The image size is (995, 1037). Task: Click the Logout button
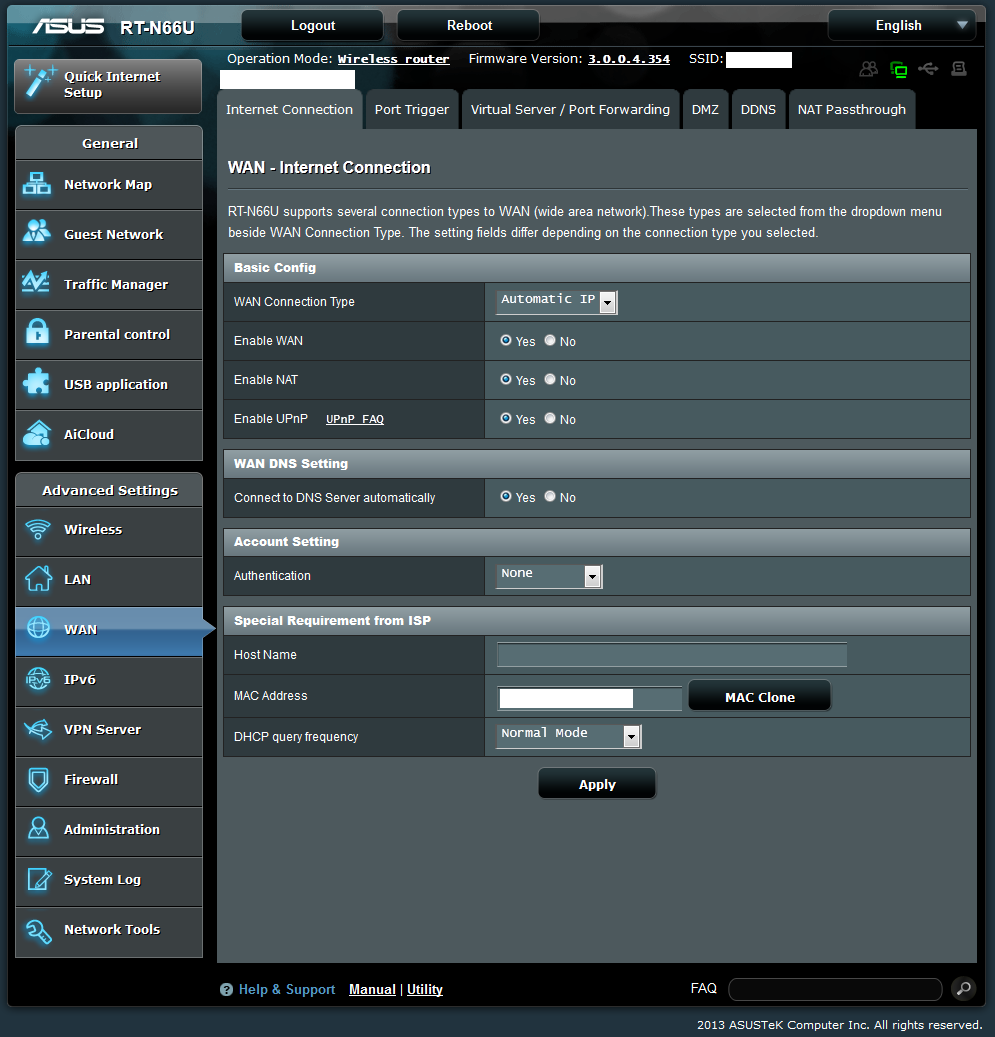(x=312, y=25)
